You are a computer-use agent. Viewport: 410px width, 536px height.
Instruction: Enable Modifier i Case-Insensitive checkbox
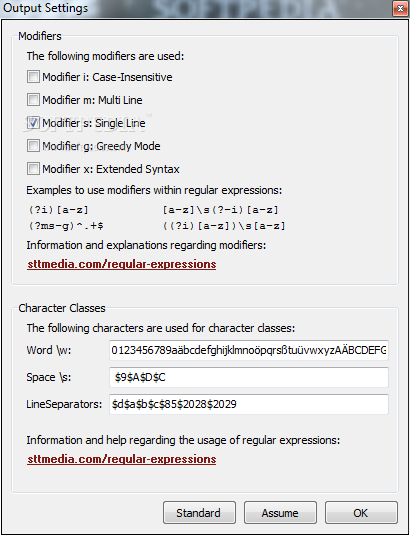(33, 77)
